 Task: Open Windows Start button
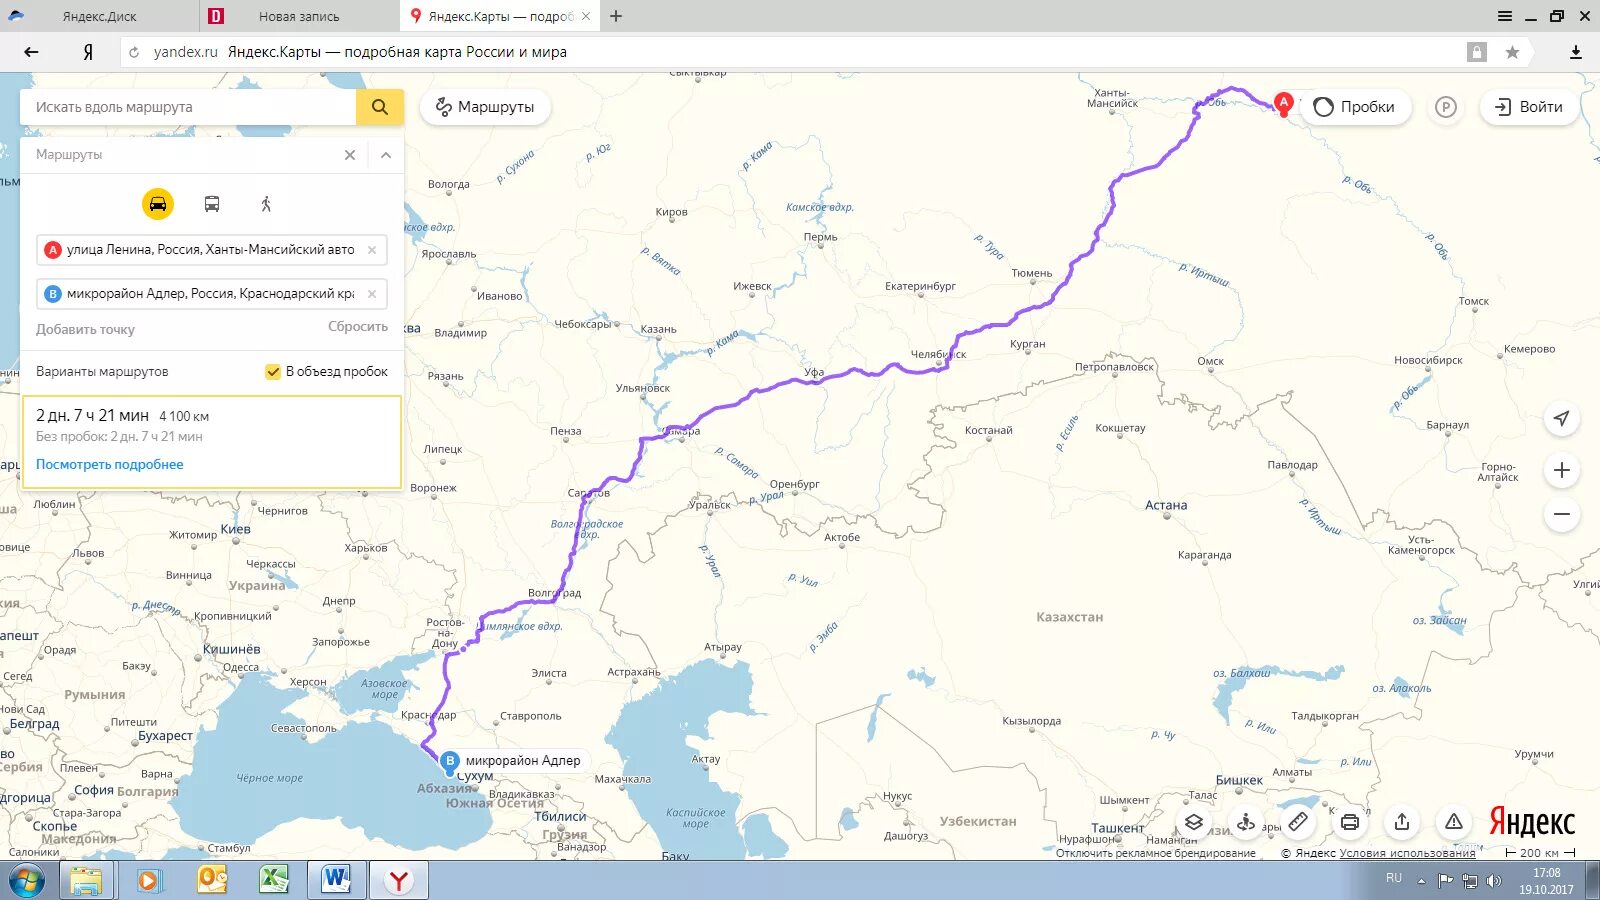(27, 881)
